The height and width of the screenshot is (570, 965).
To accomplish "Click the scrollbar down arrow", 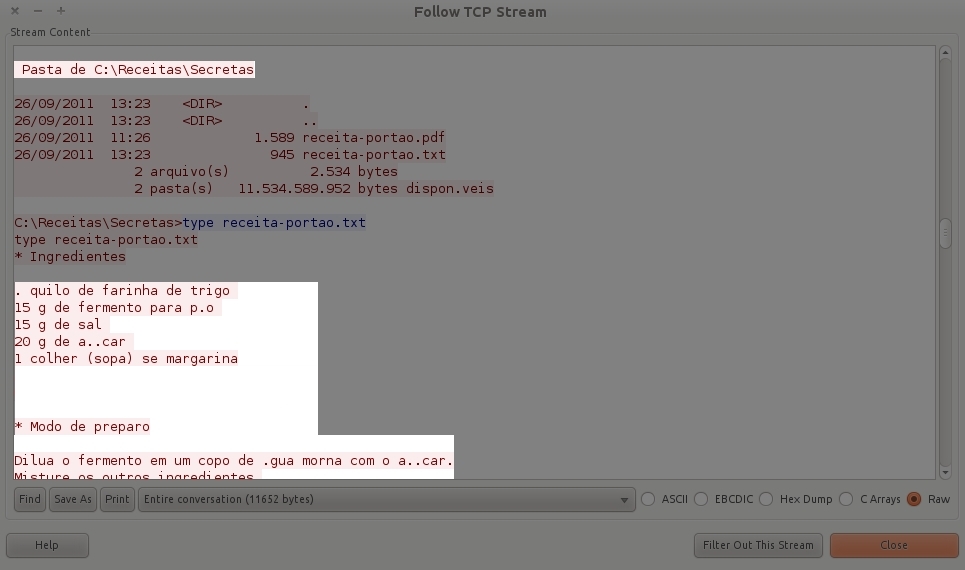I will point(945,473).
